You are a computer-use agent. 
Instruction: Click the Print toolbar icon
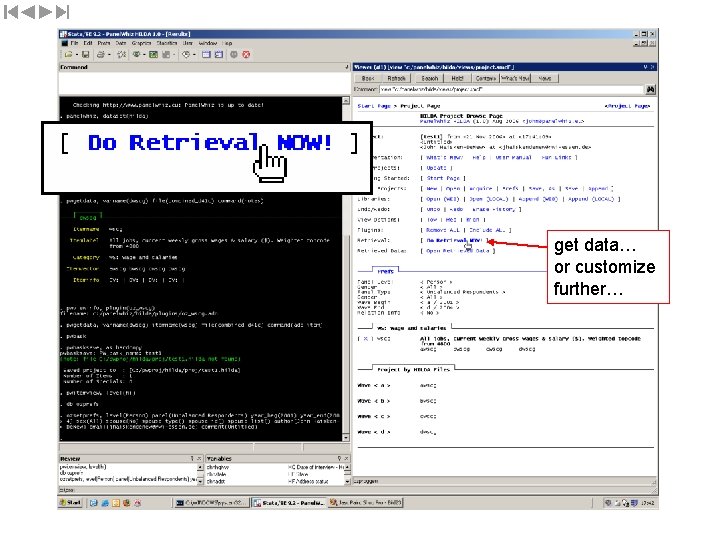(x=101, y=55)
